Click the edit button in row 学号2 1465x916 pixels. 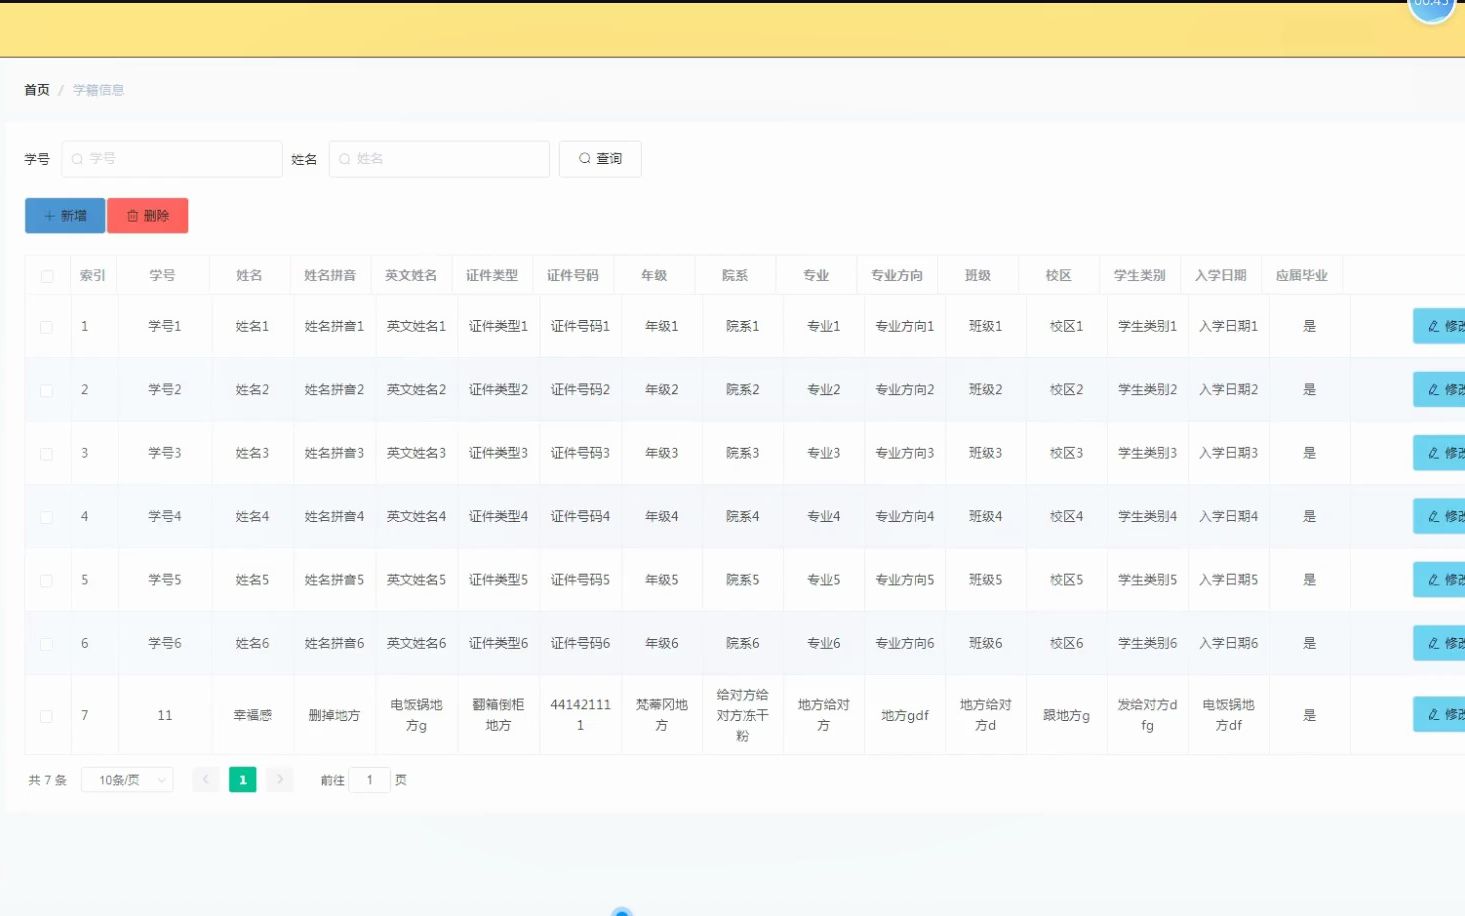point(1439,389)
